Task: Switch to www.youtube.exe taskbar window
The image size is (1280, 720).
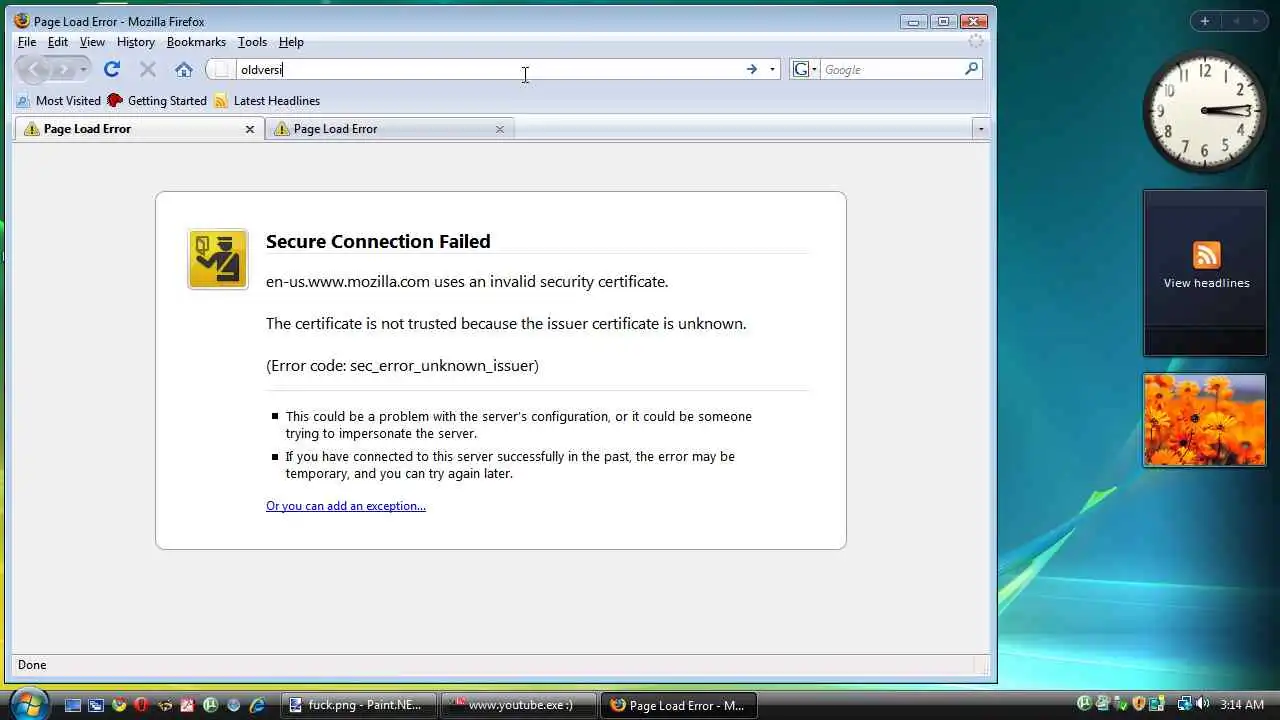Action: click(x=519, y=705)
